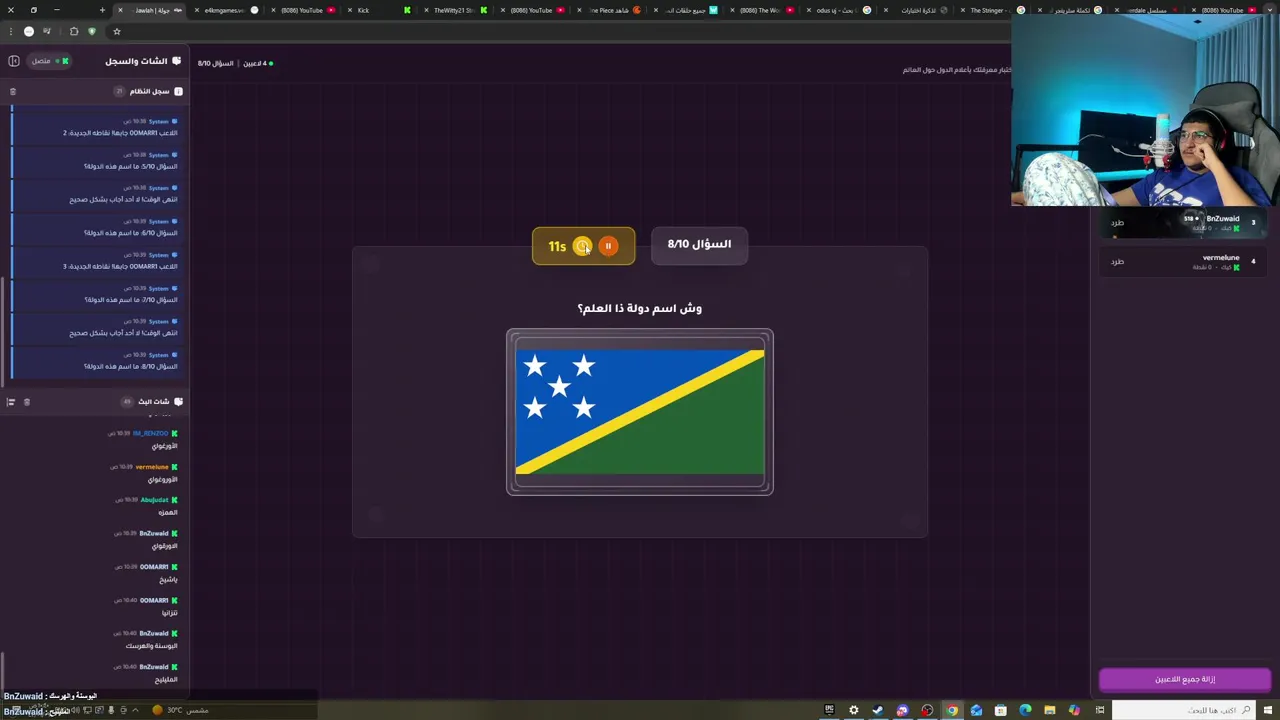Bookmark this page with the star icon

click(x=117, y=31)
